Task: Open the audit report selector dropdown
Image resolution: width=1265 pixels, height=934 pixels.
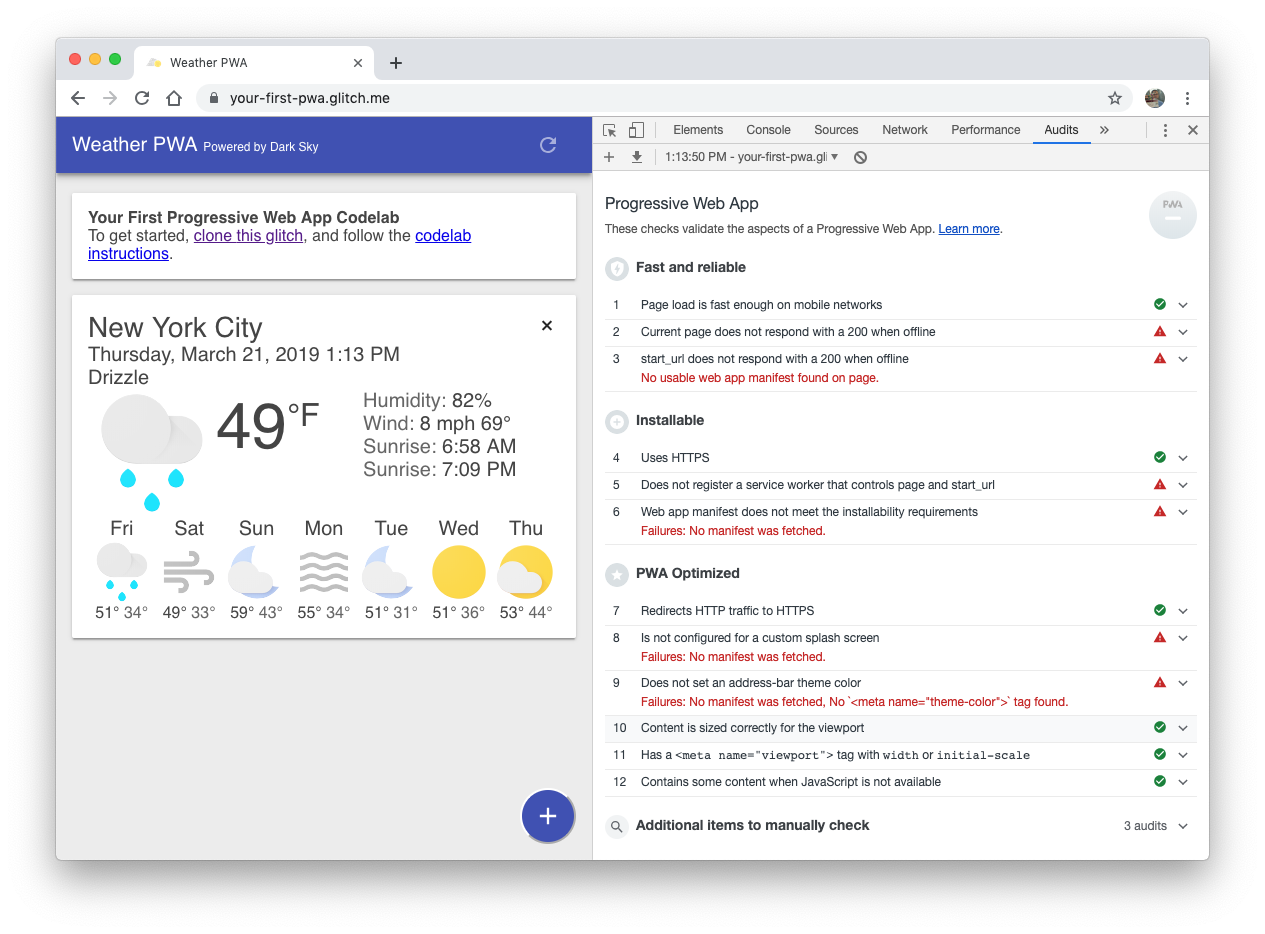Action: [751, 157]
